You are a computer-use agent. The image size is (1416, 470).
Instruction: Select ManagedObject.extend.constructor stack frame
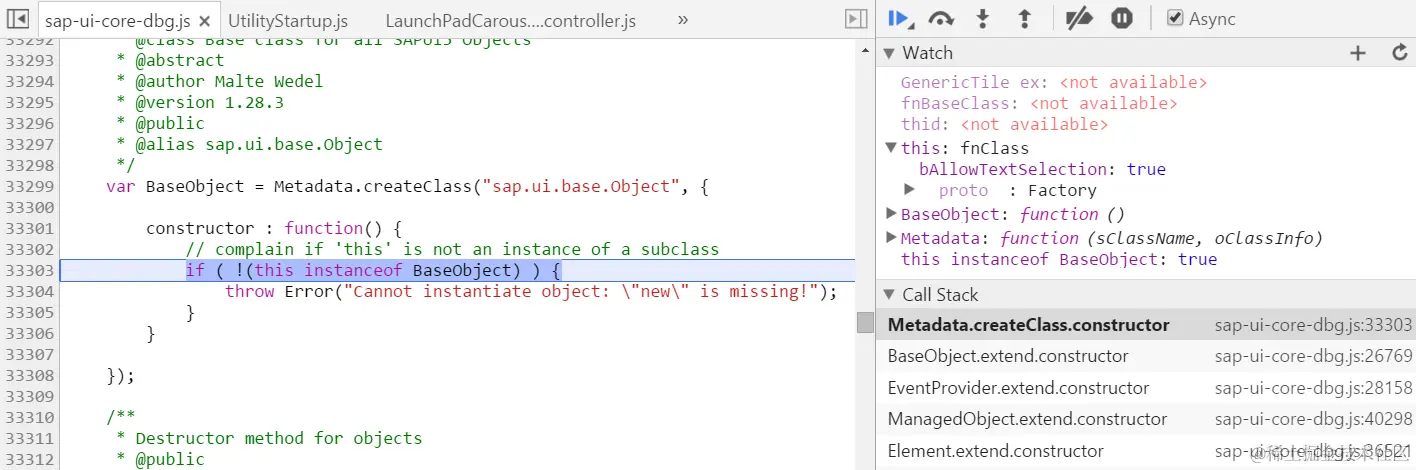(x=1146, y=418)
